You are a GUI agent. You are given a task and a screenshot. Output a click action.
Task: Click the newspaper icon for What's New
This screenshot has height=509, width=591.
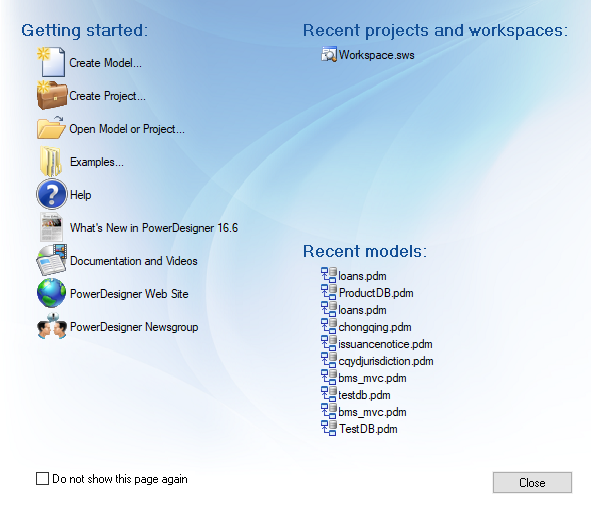click(52, 227)
